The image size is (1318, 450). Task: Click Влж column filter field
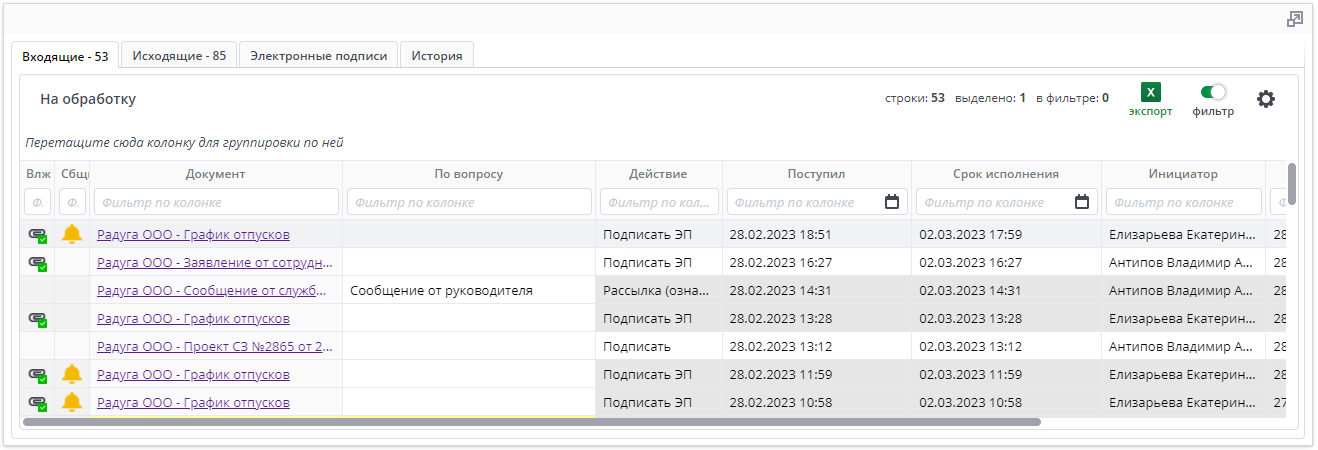[x=38, y=202]
